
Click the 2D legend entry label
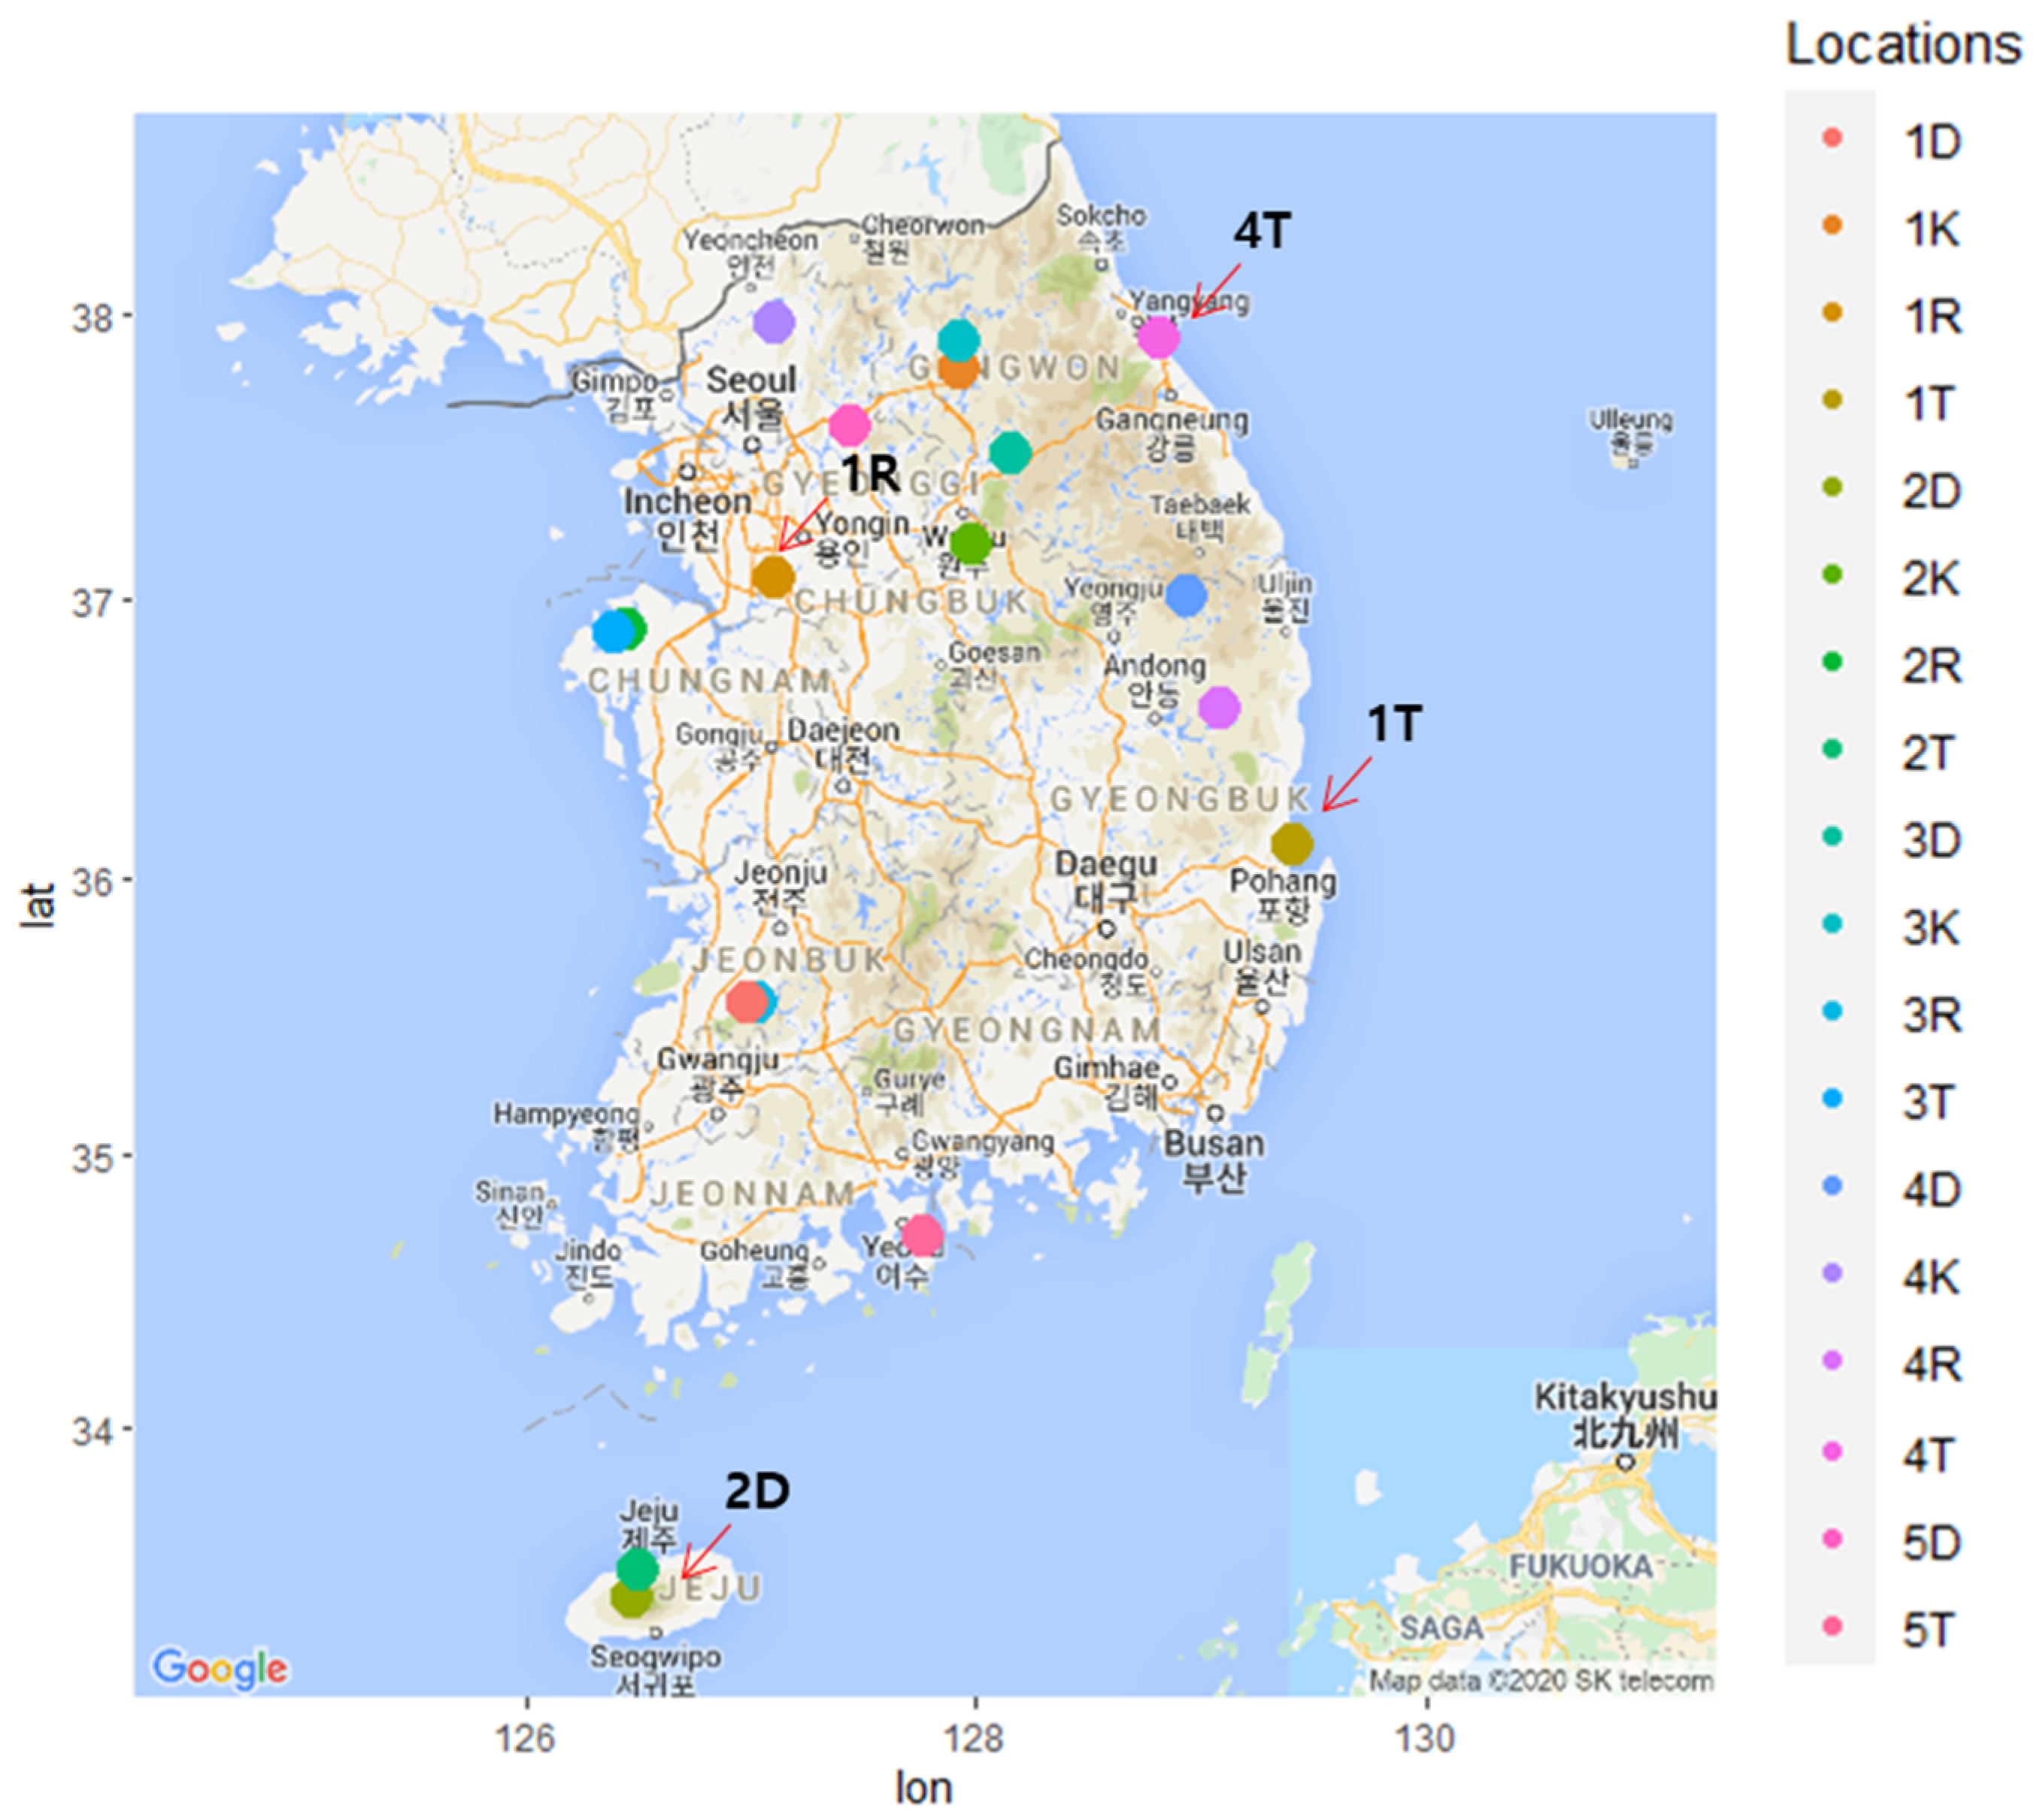point(1931,491)
